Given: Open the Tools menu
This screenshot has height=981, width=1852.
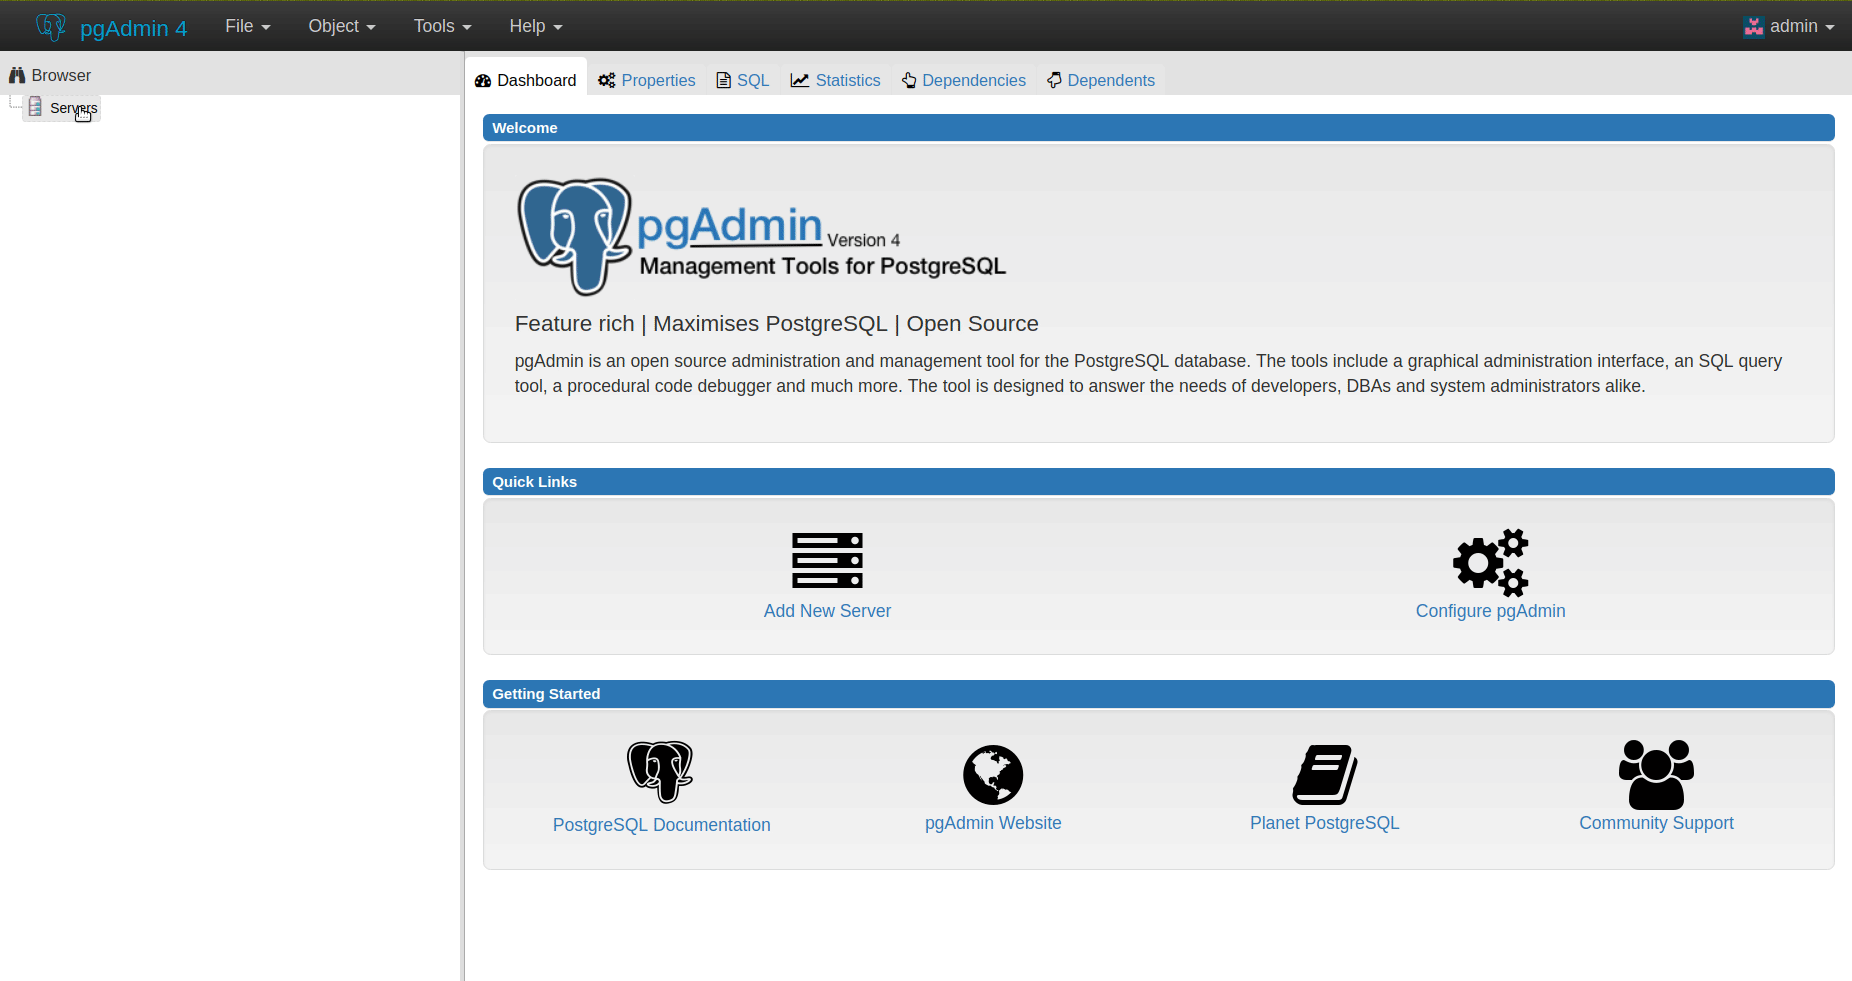Looking at the screenshot, I should point(442,26).
